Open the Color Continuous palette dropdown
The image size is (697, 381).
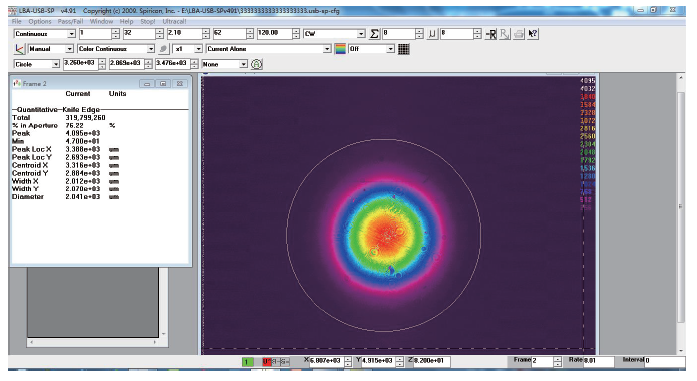click(x=151, y=49)
